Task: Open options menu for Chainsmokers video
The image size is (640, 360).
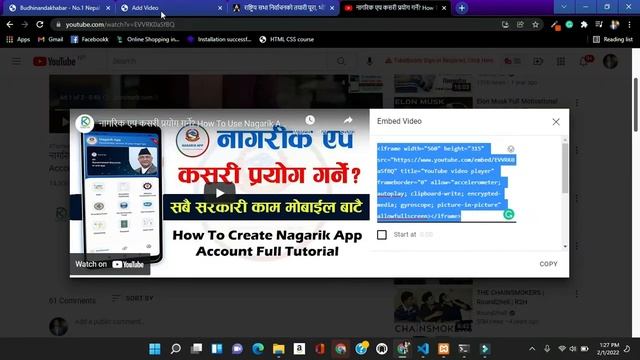Action: tap(577, 293)
